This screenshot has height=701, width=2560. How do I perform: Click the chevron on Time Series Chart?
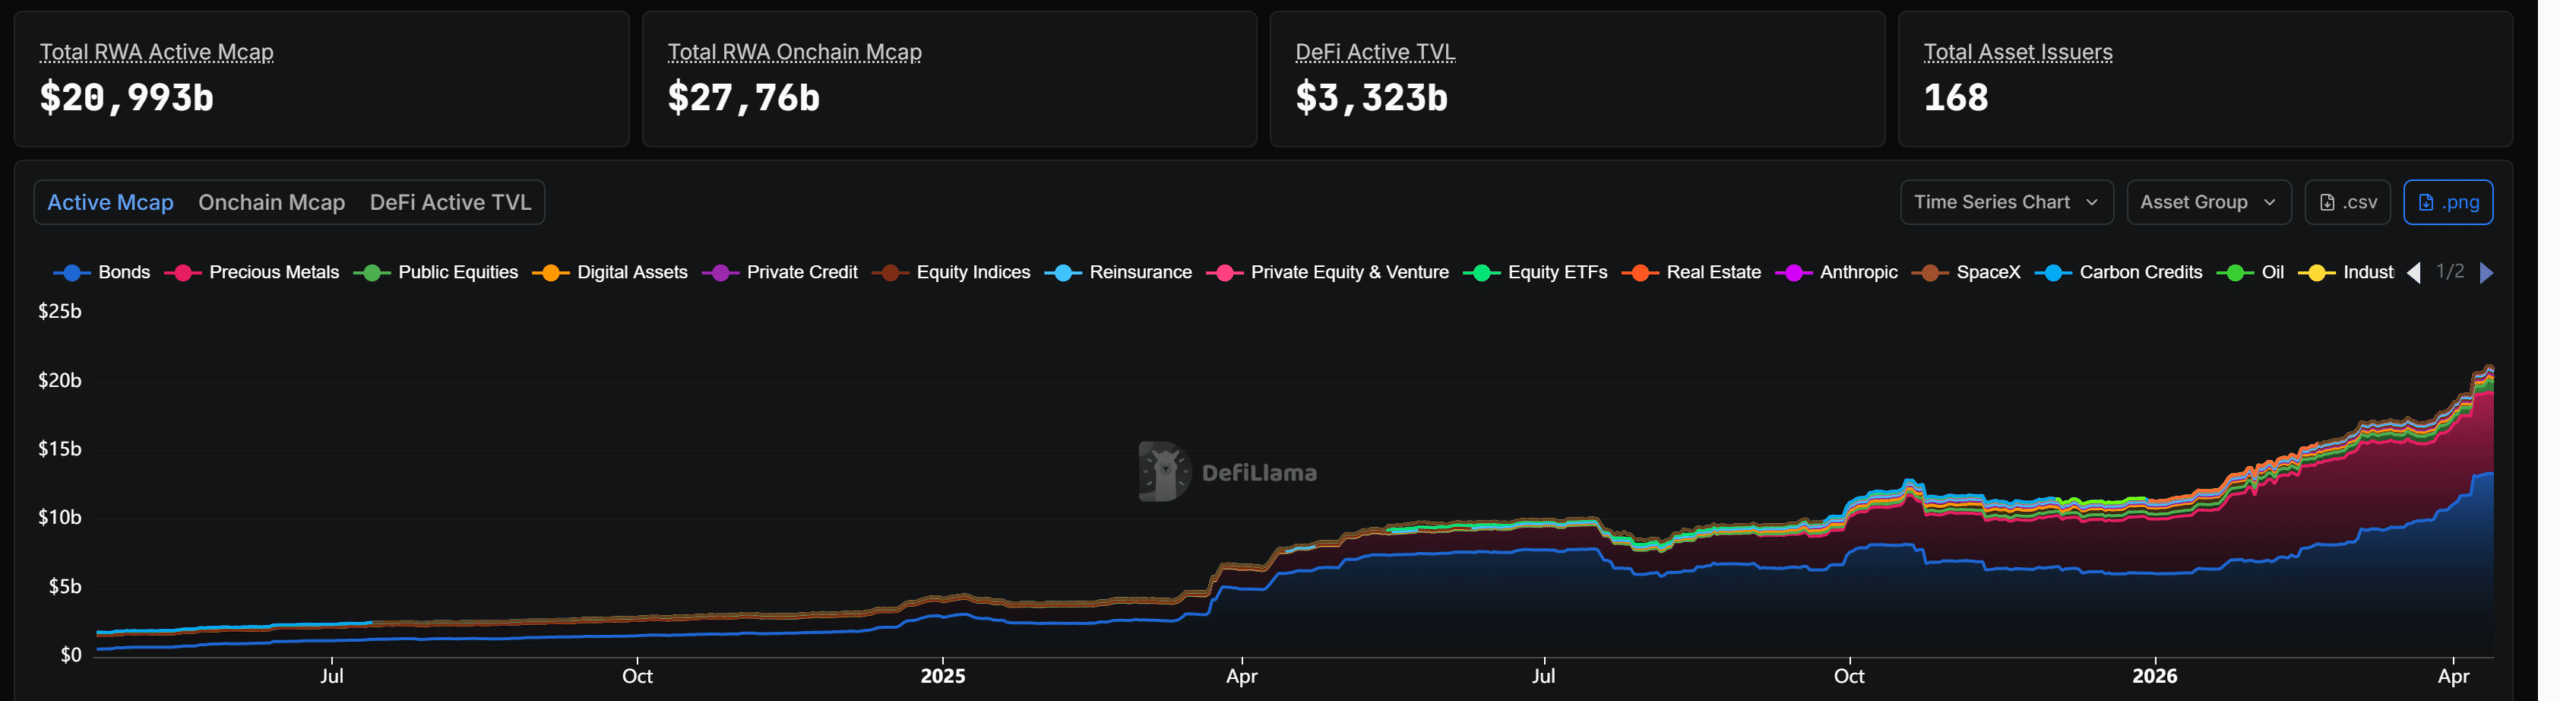pos(2092,203)
